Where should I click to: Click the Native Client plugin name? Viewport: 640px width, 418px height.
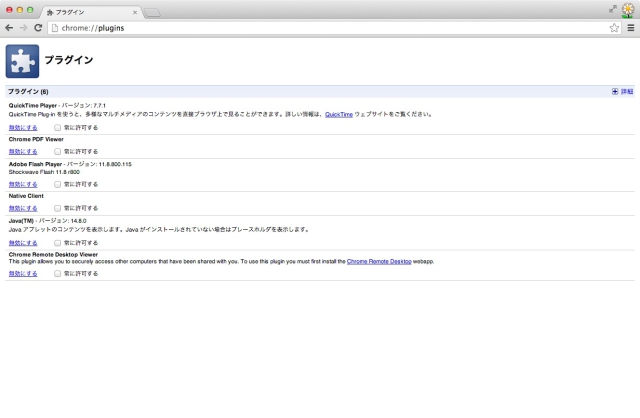click(26, 196)
